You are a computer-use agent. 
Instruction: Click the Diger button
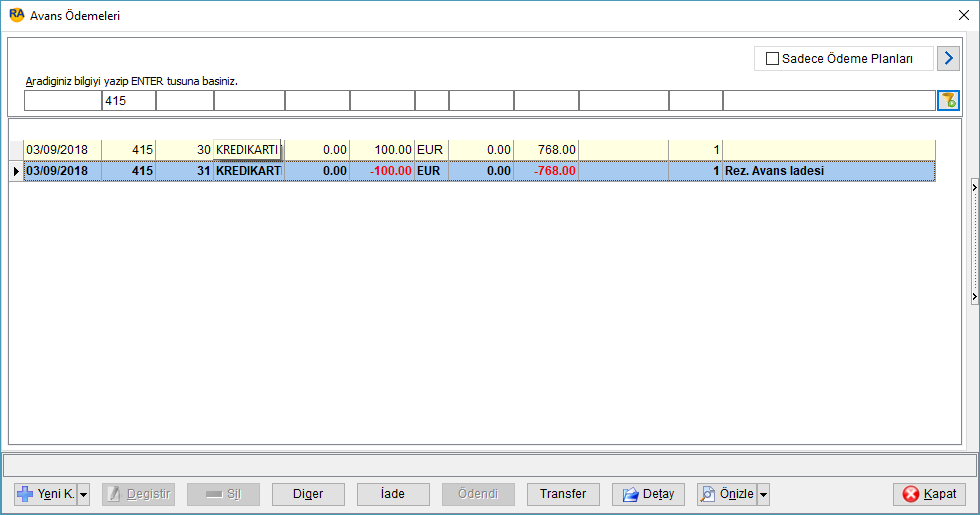308,494
